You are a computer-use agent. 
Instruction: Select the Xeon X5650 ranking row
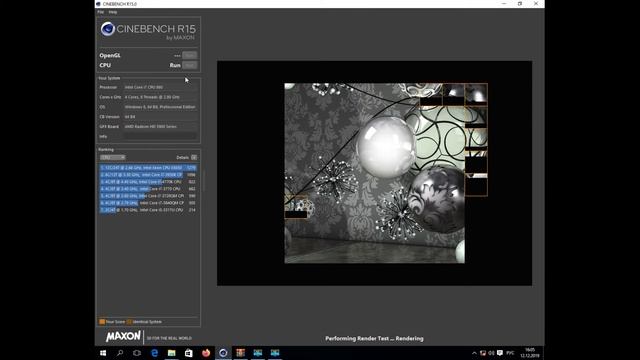pyautogui.click(x=148, y=168)
